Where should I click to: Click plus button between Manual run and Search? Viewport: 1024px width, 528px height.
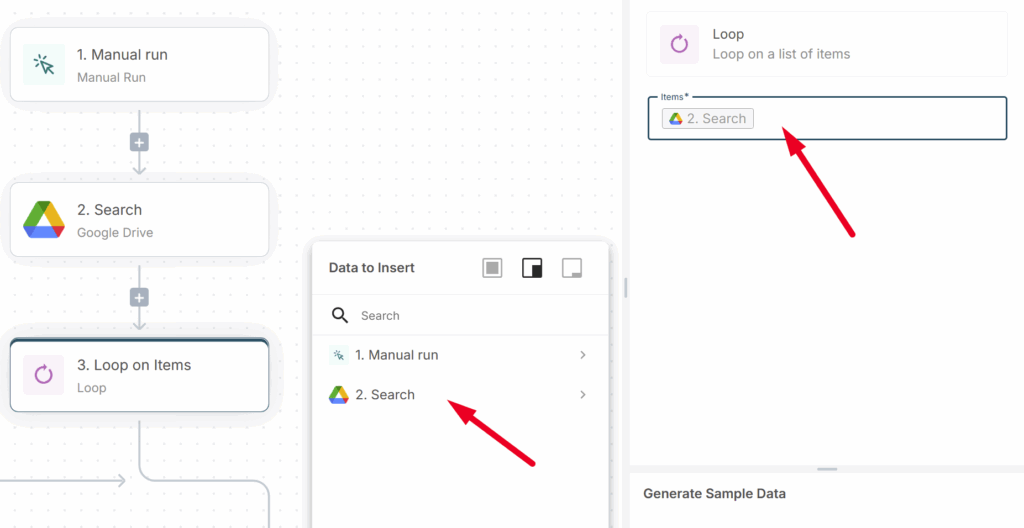click(139, 142)
